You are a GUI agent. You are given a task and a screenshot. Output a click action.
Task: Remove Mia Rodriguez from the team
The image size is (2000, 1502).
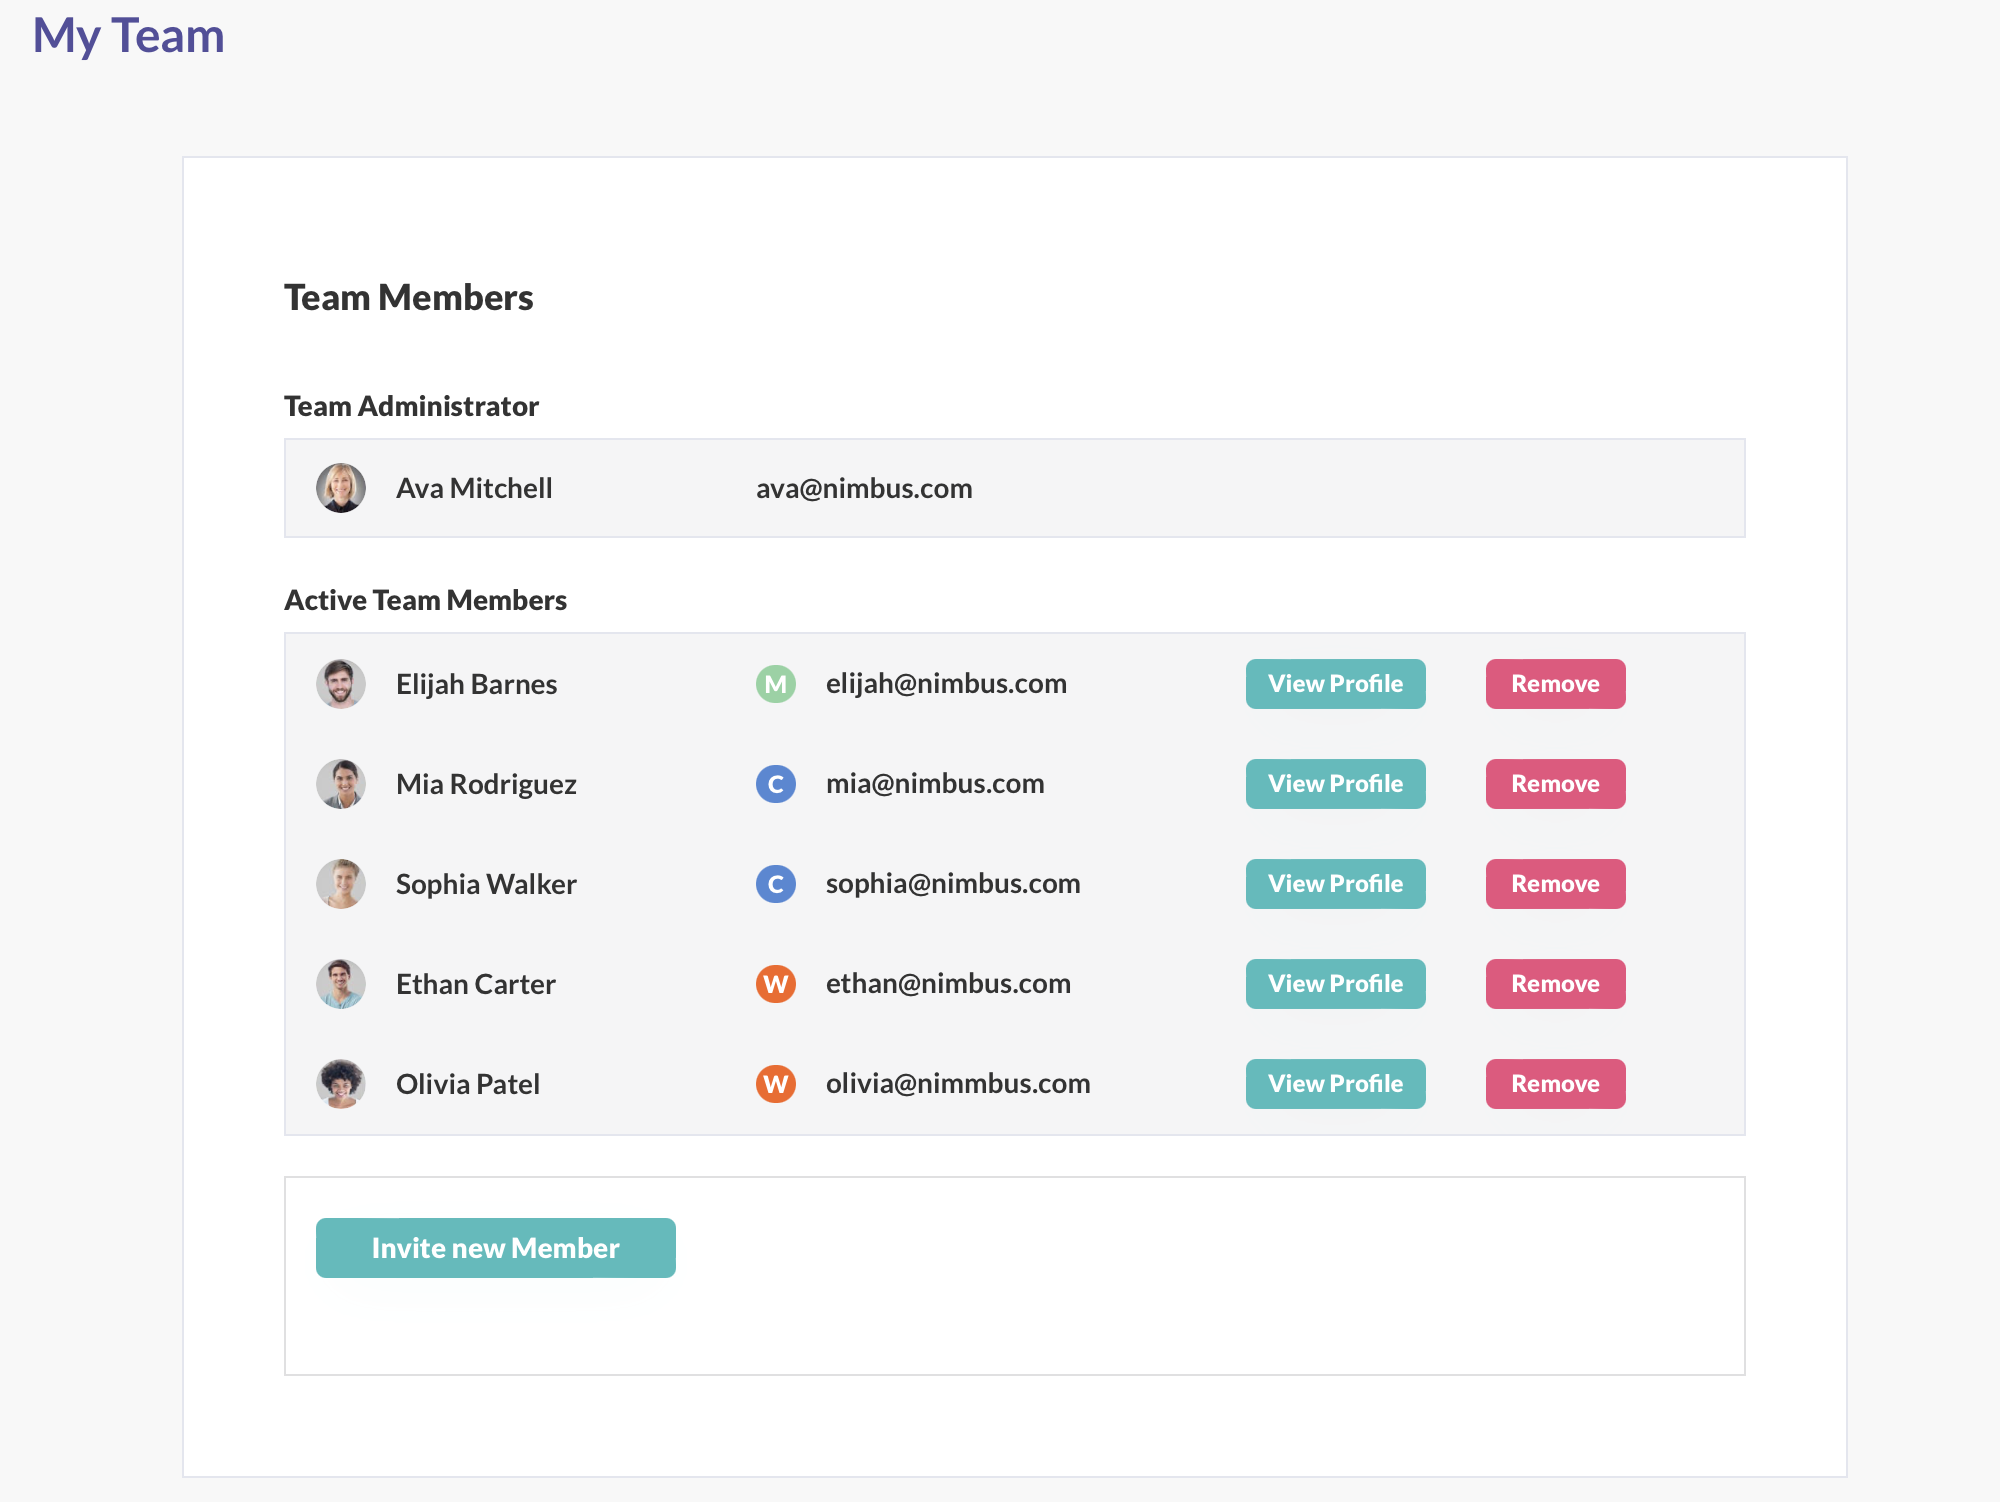click(1555, 784)
